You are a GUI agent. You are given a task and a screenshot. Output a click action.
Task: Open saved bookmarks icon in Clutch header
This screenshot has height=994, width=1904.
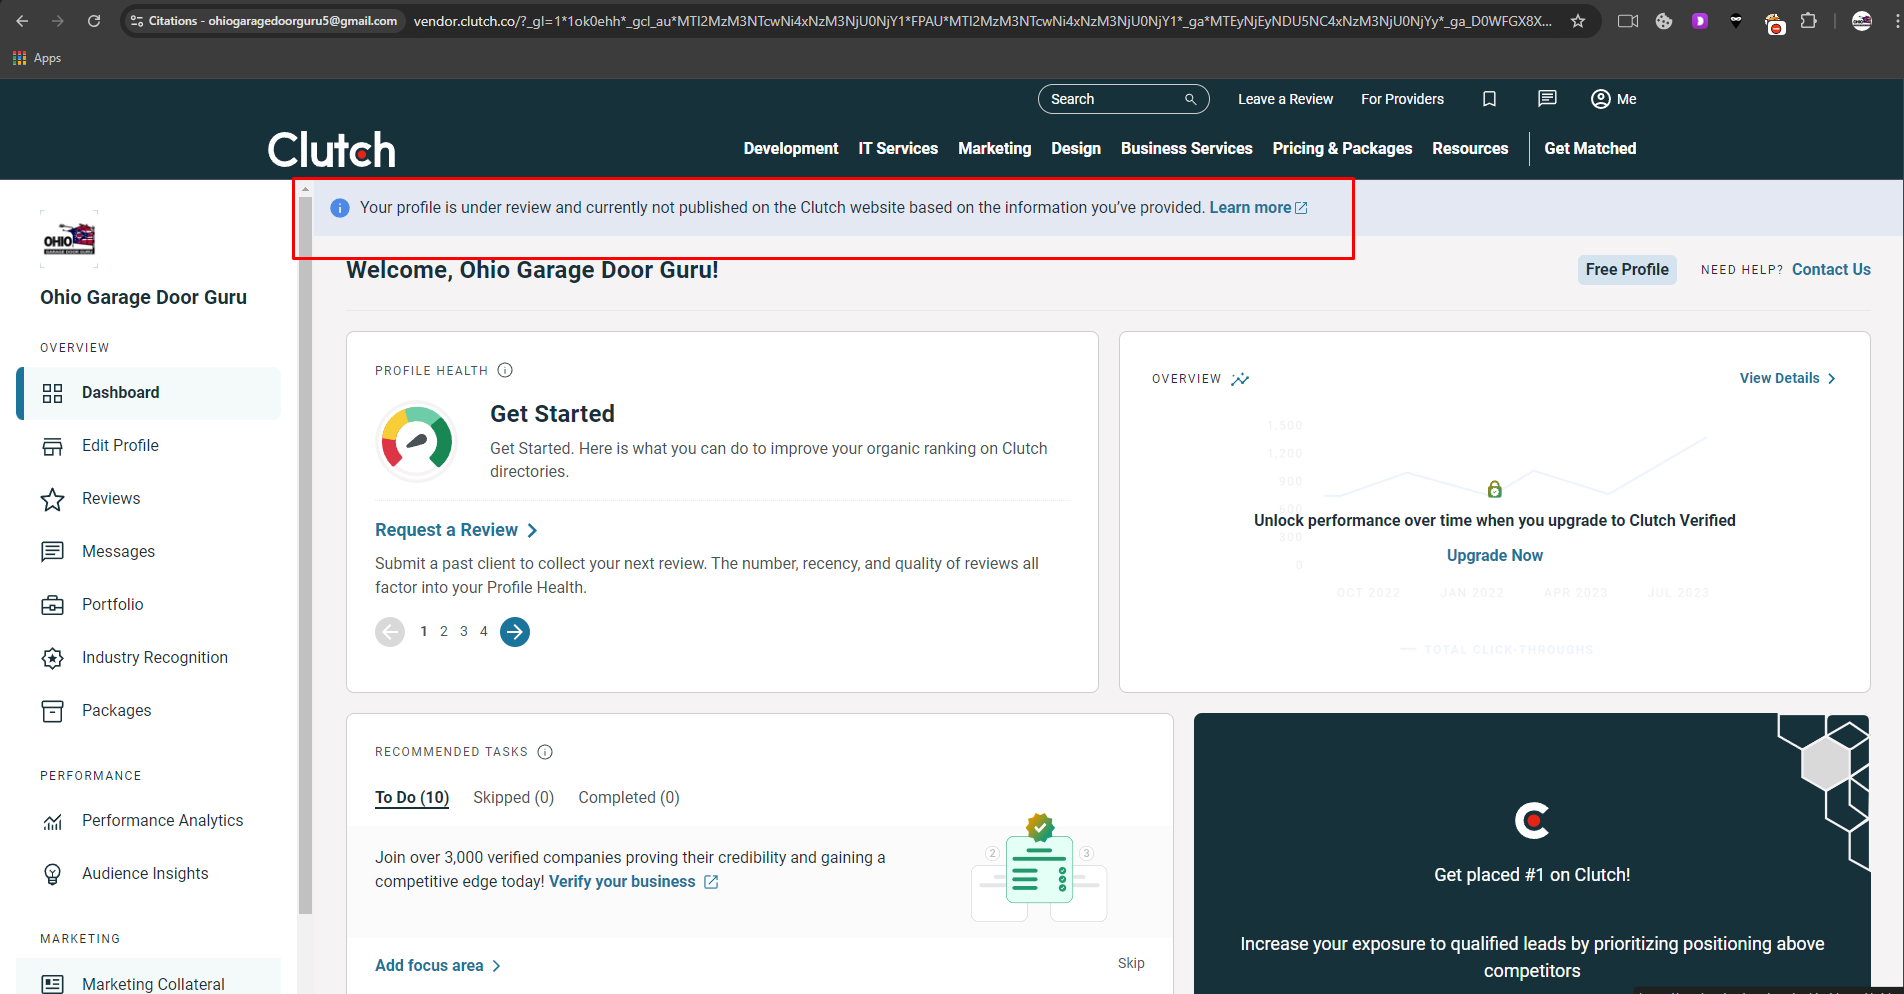[1489, 99]
